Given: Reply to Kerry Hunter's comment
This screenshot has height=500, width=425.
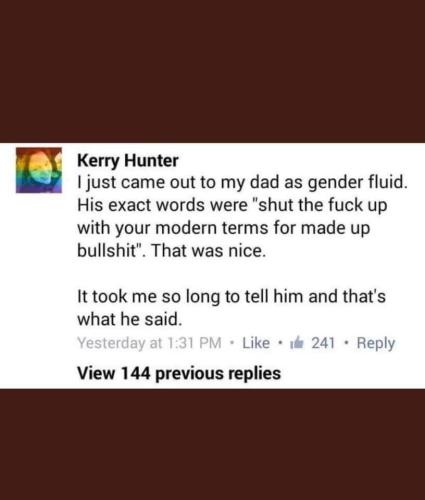Looking at the screenshot, I should point(376,344).
